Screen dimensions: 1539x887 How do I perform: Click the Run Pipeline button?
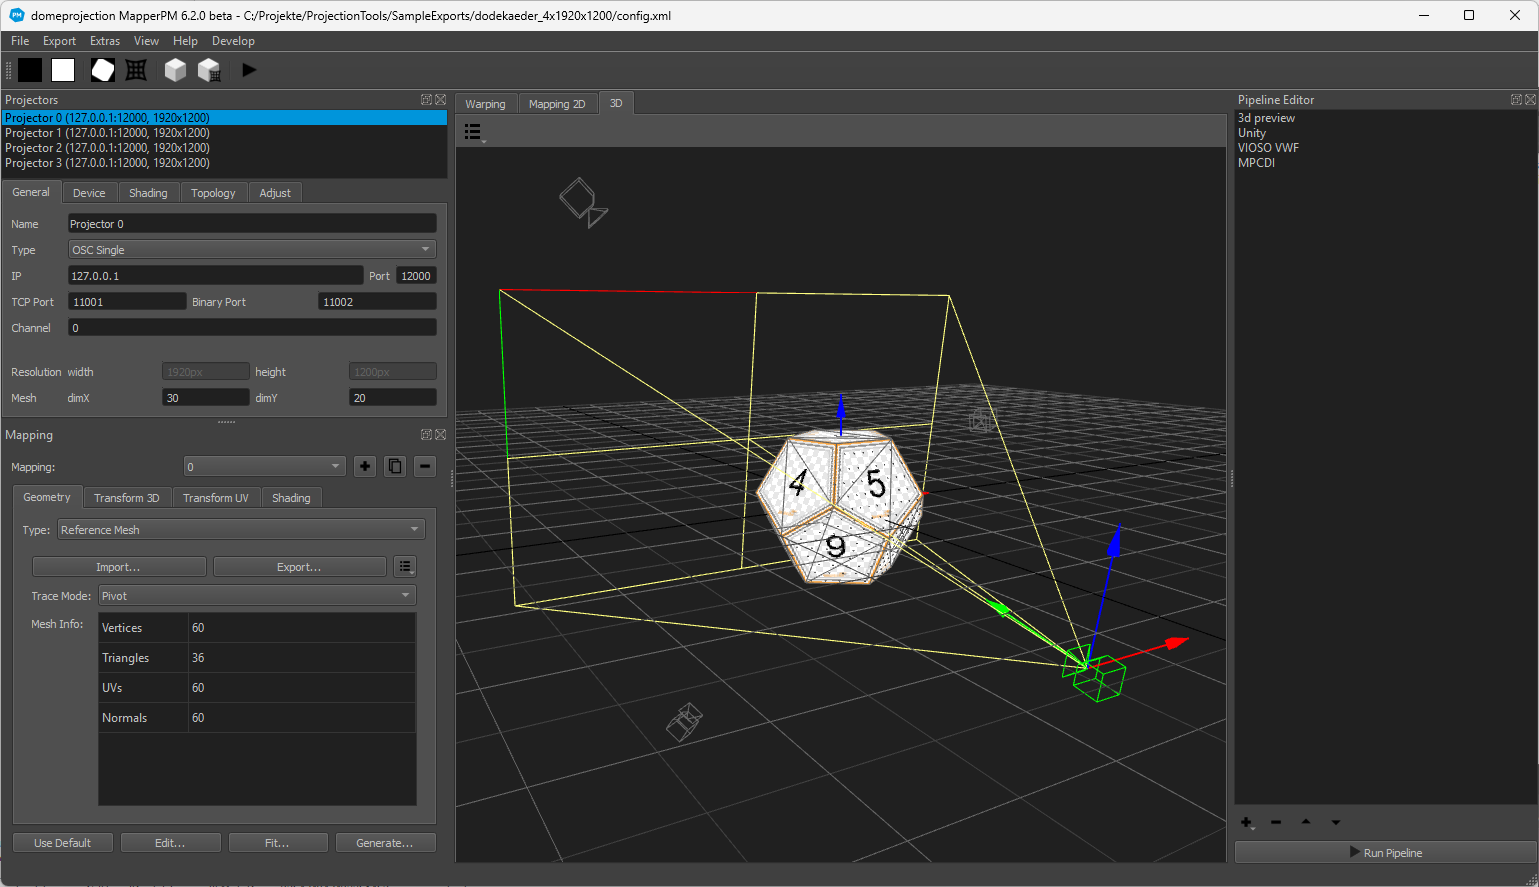tap(1385, 853)
